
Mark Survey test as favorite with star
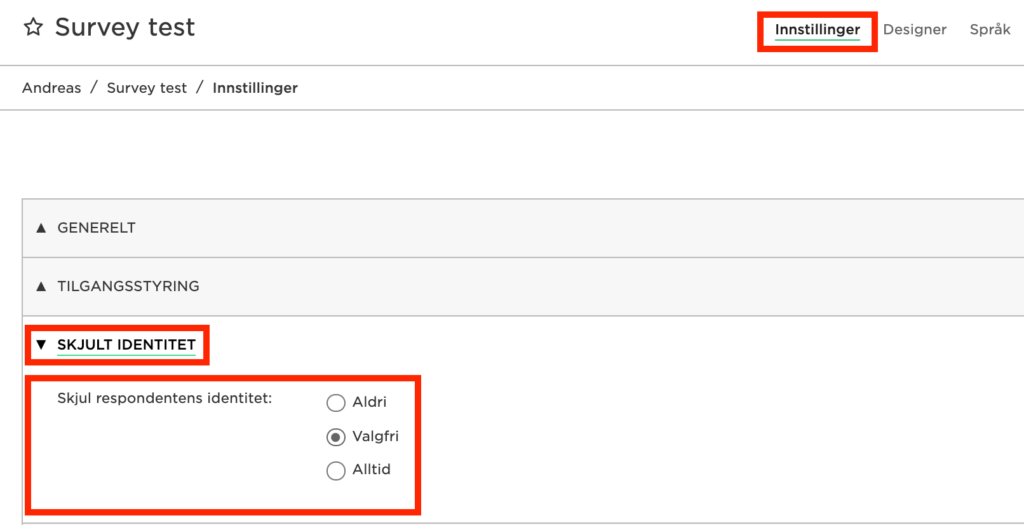(x=33, y=27)
